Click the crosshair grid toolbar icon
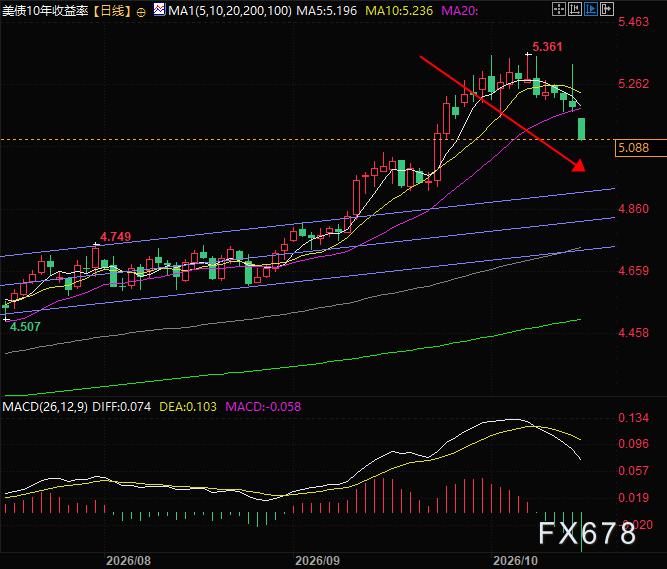This screenshot has width=667, height=569. (559, 9)
